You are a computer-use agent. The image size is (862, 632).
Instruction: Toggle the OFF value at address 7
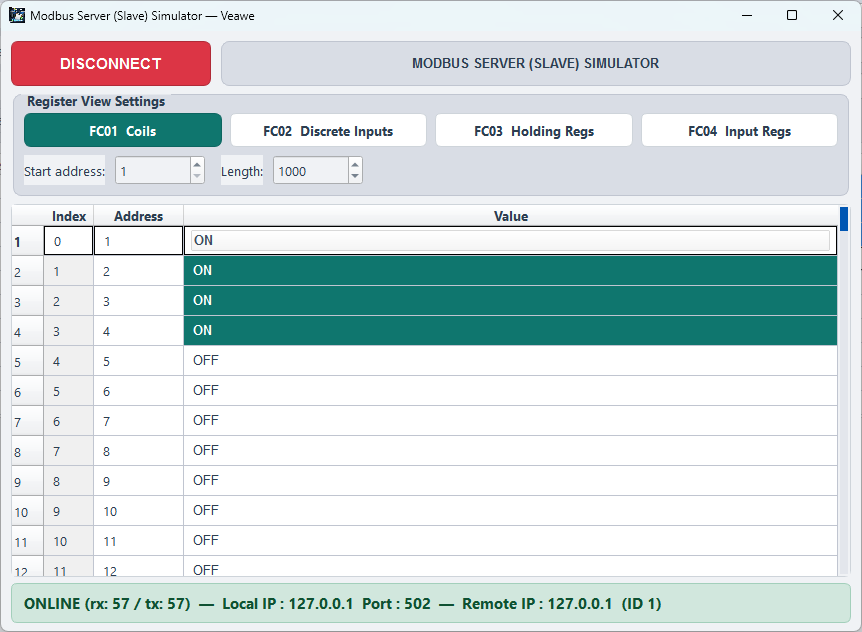click(510, 420)
